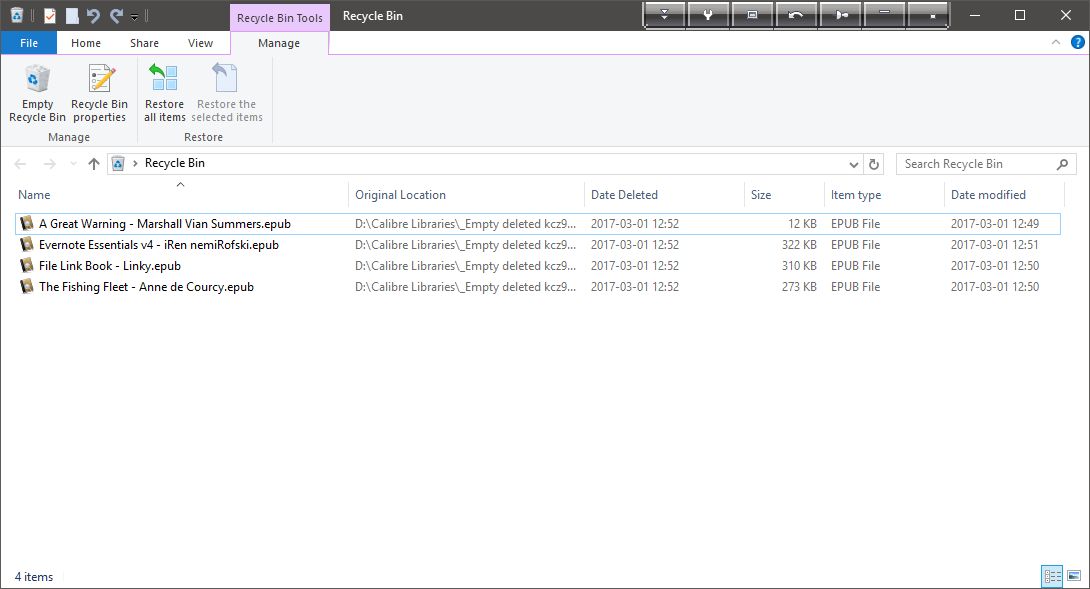The height and width of the screenshot is (589, 1090).
Task: Click the Recycle Bin icon in the title bar
Action: point(17,15)
